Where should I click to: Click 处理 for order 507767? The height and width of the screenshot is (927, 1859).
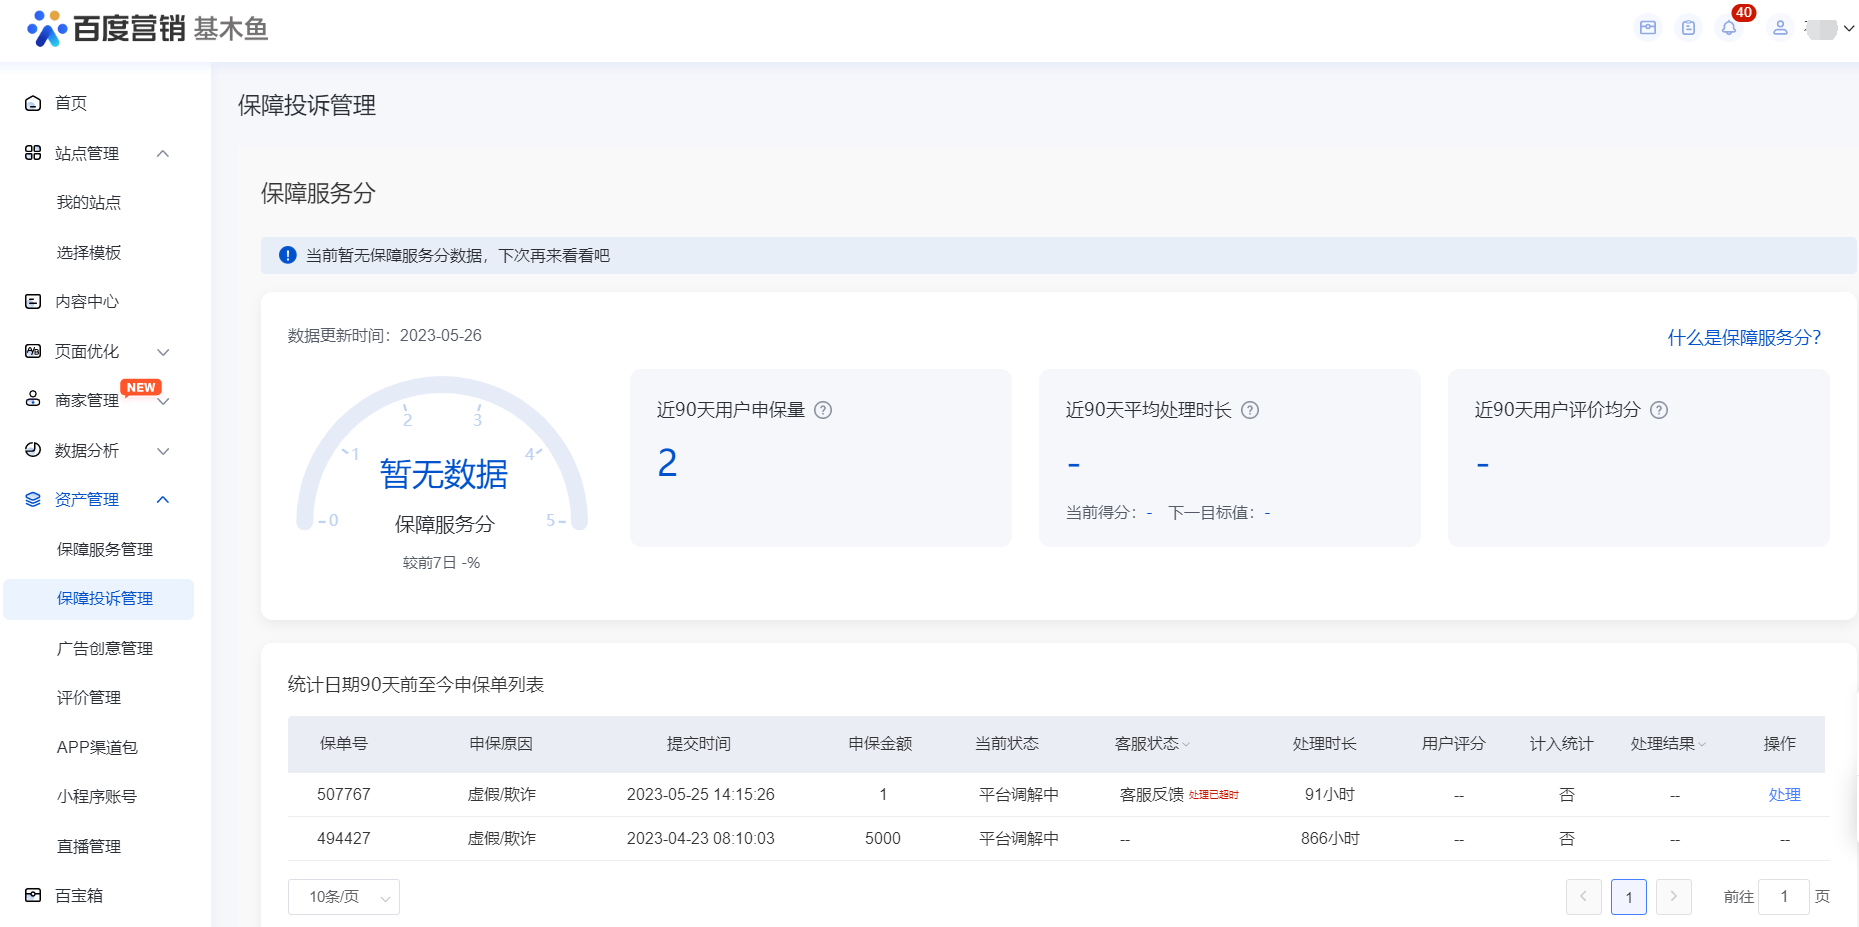1784,795
